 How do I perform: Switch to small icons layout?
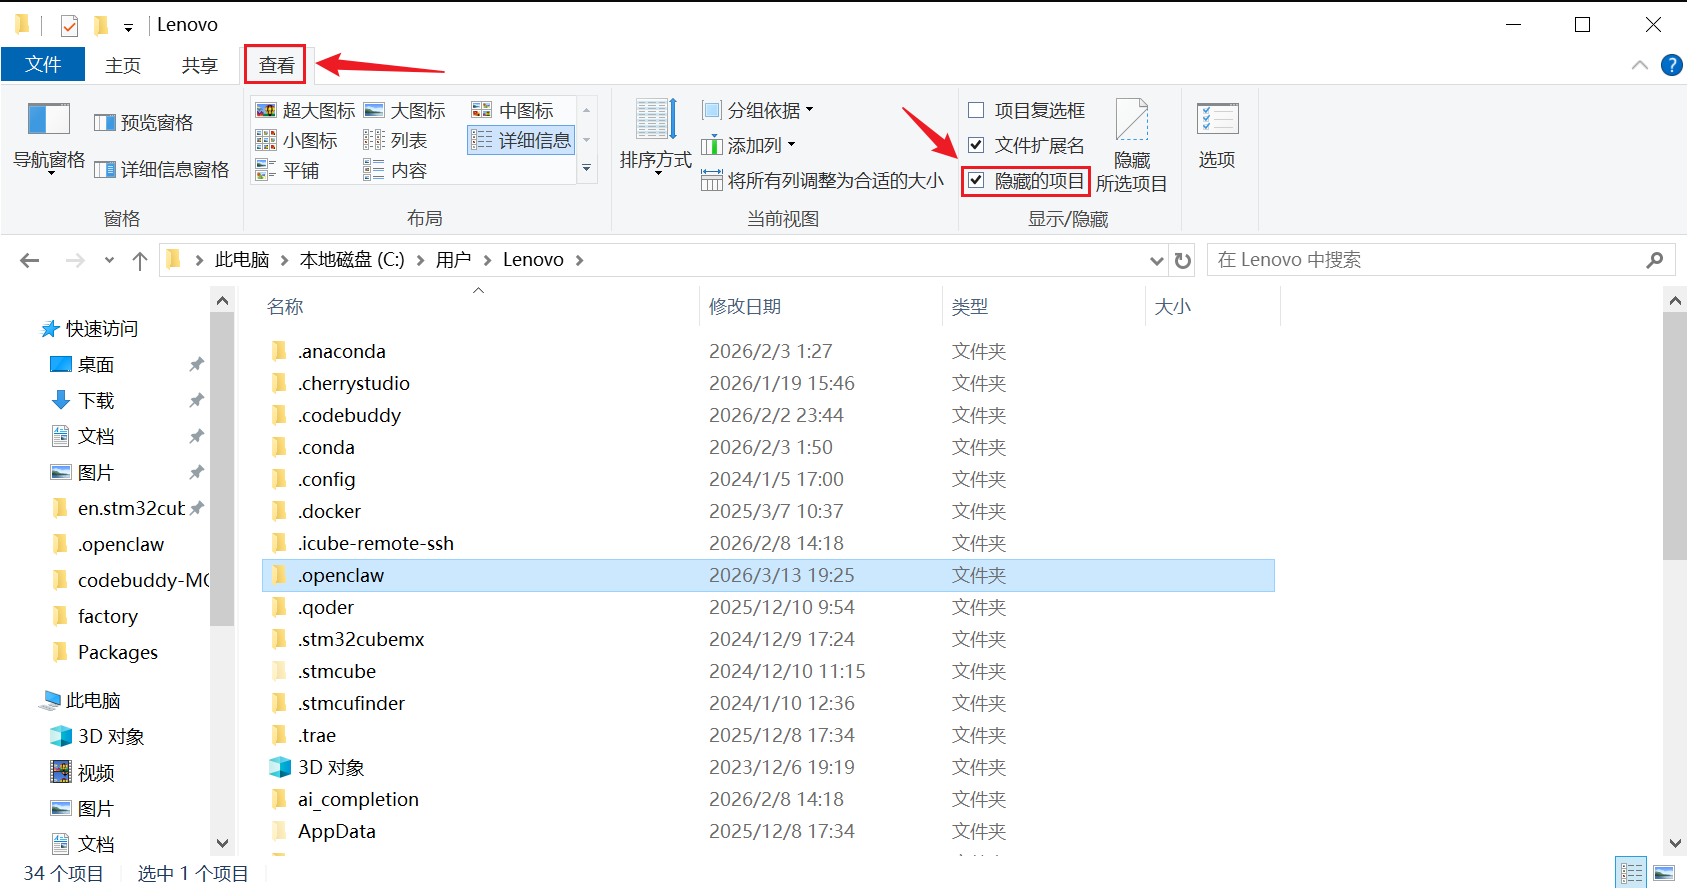[297, 140]
